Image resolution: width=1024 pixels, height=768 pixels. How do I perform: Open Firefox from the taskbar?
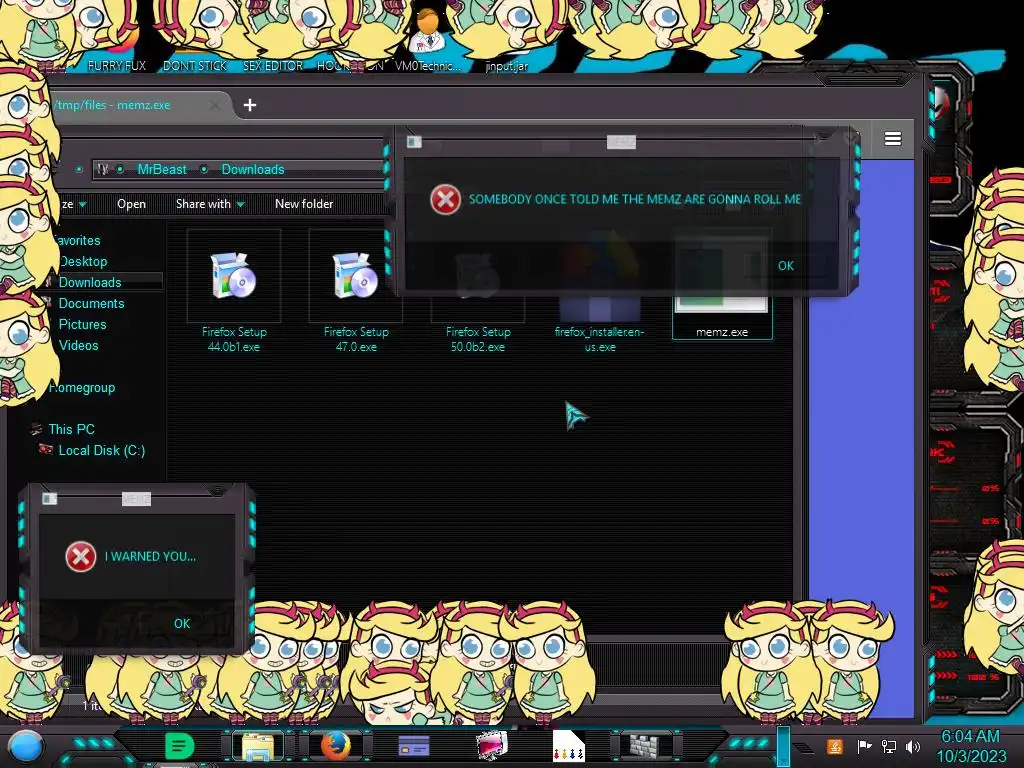tap(336, 746)
